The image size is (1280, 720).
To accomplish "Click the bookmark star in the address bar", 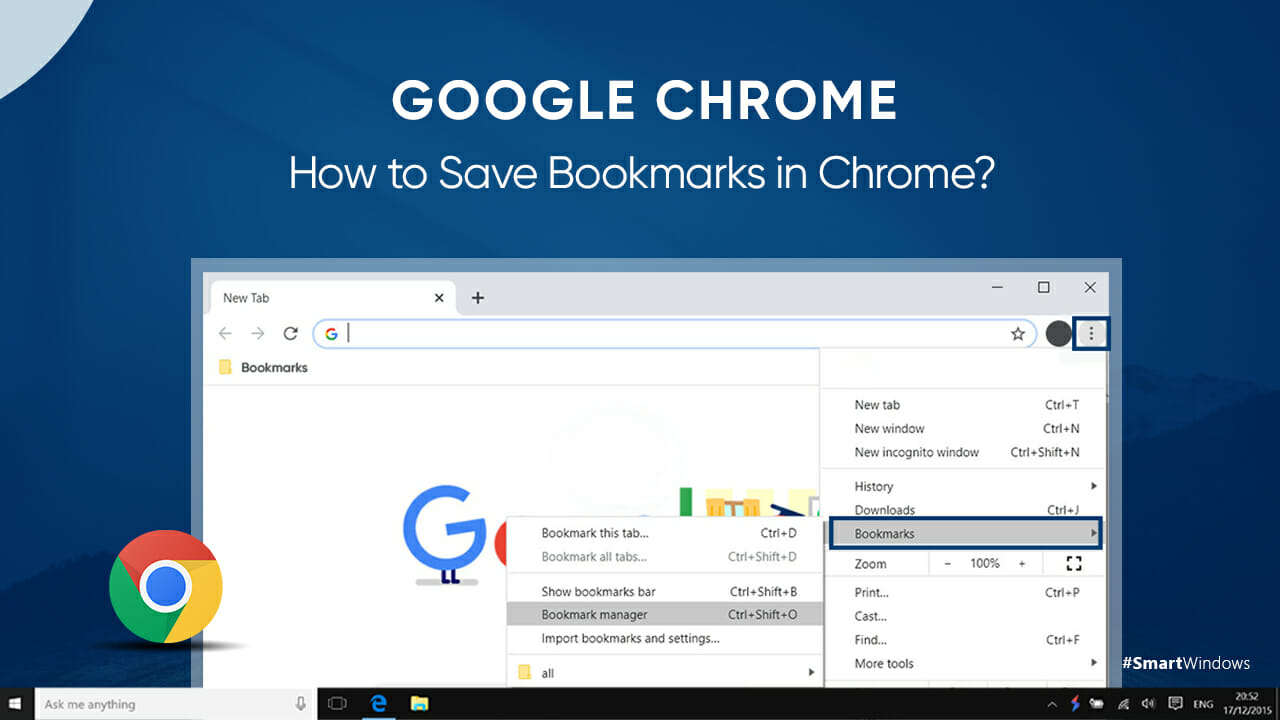I will [1017, 333].
